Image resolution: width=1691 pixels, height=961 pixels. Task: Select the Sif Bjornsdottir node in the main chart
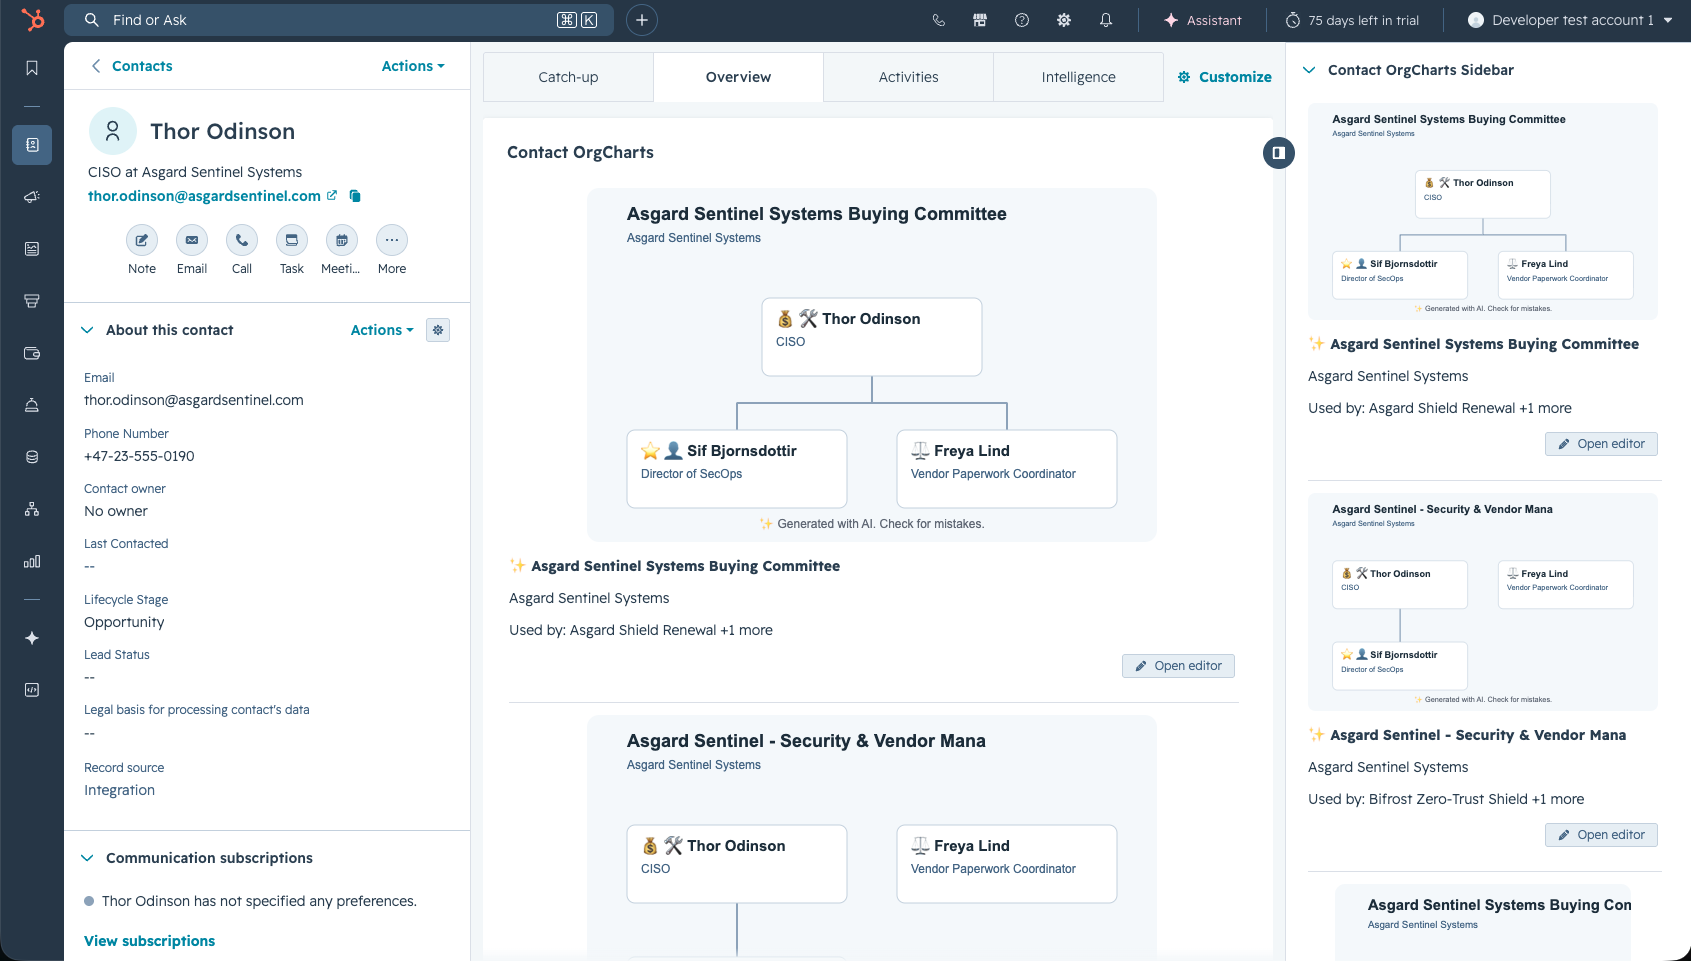[x=737, y=469]
